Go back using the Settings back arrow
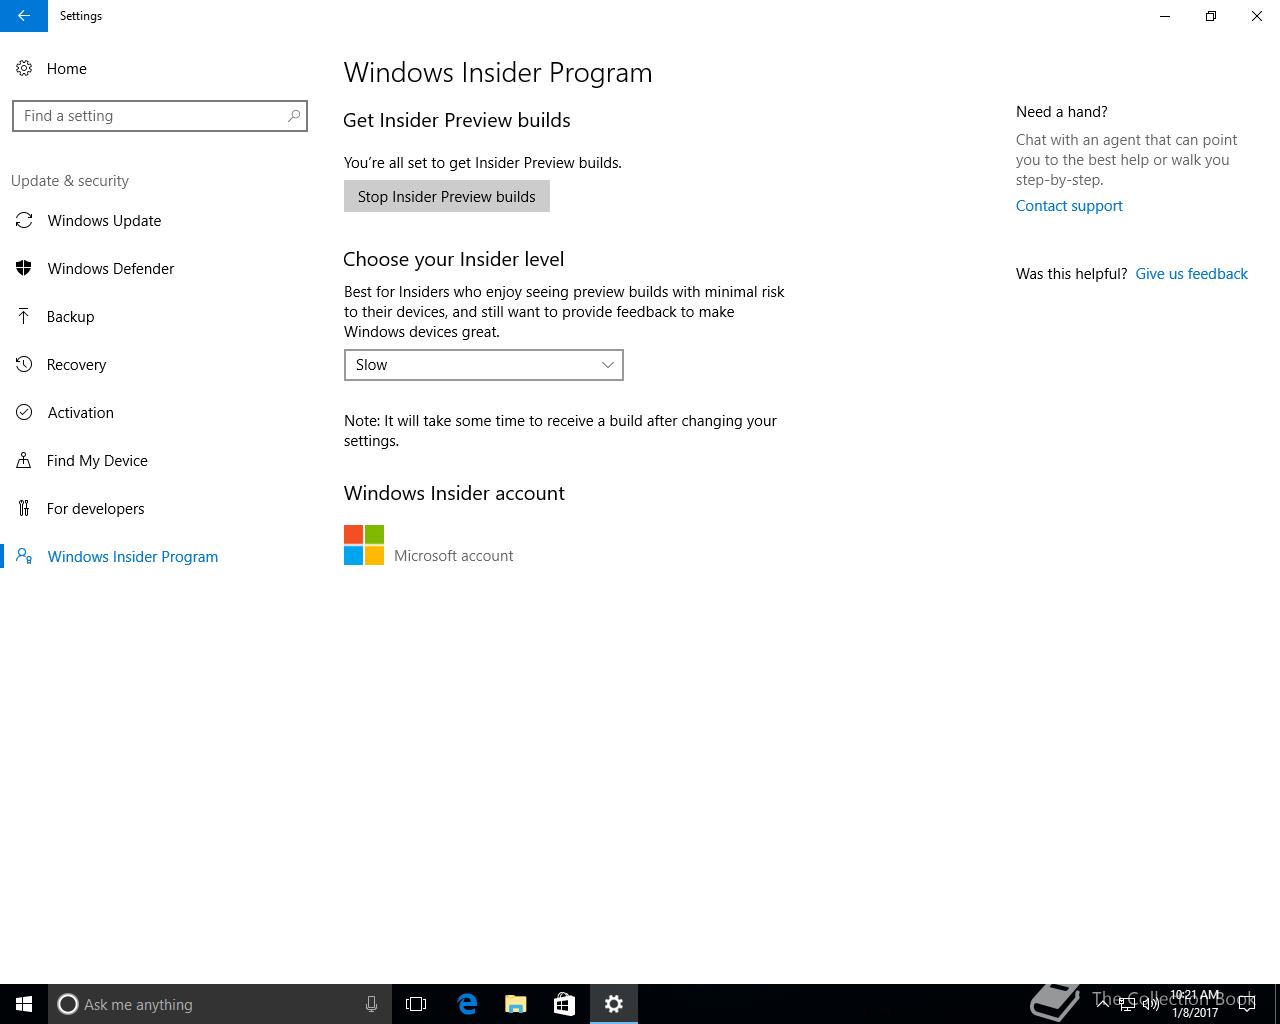 23,16
